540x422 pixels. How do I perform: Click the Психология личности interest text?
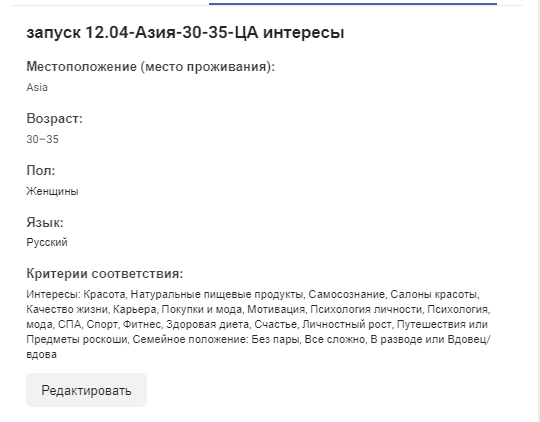tap(366, 309)
